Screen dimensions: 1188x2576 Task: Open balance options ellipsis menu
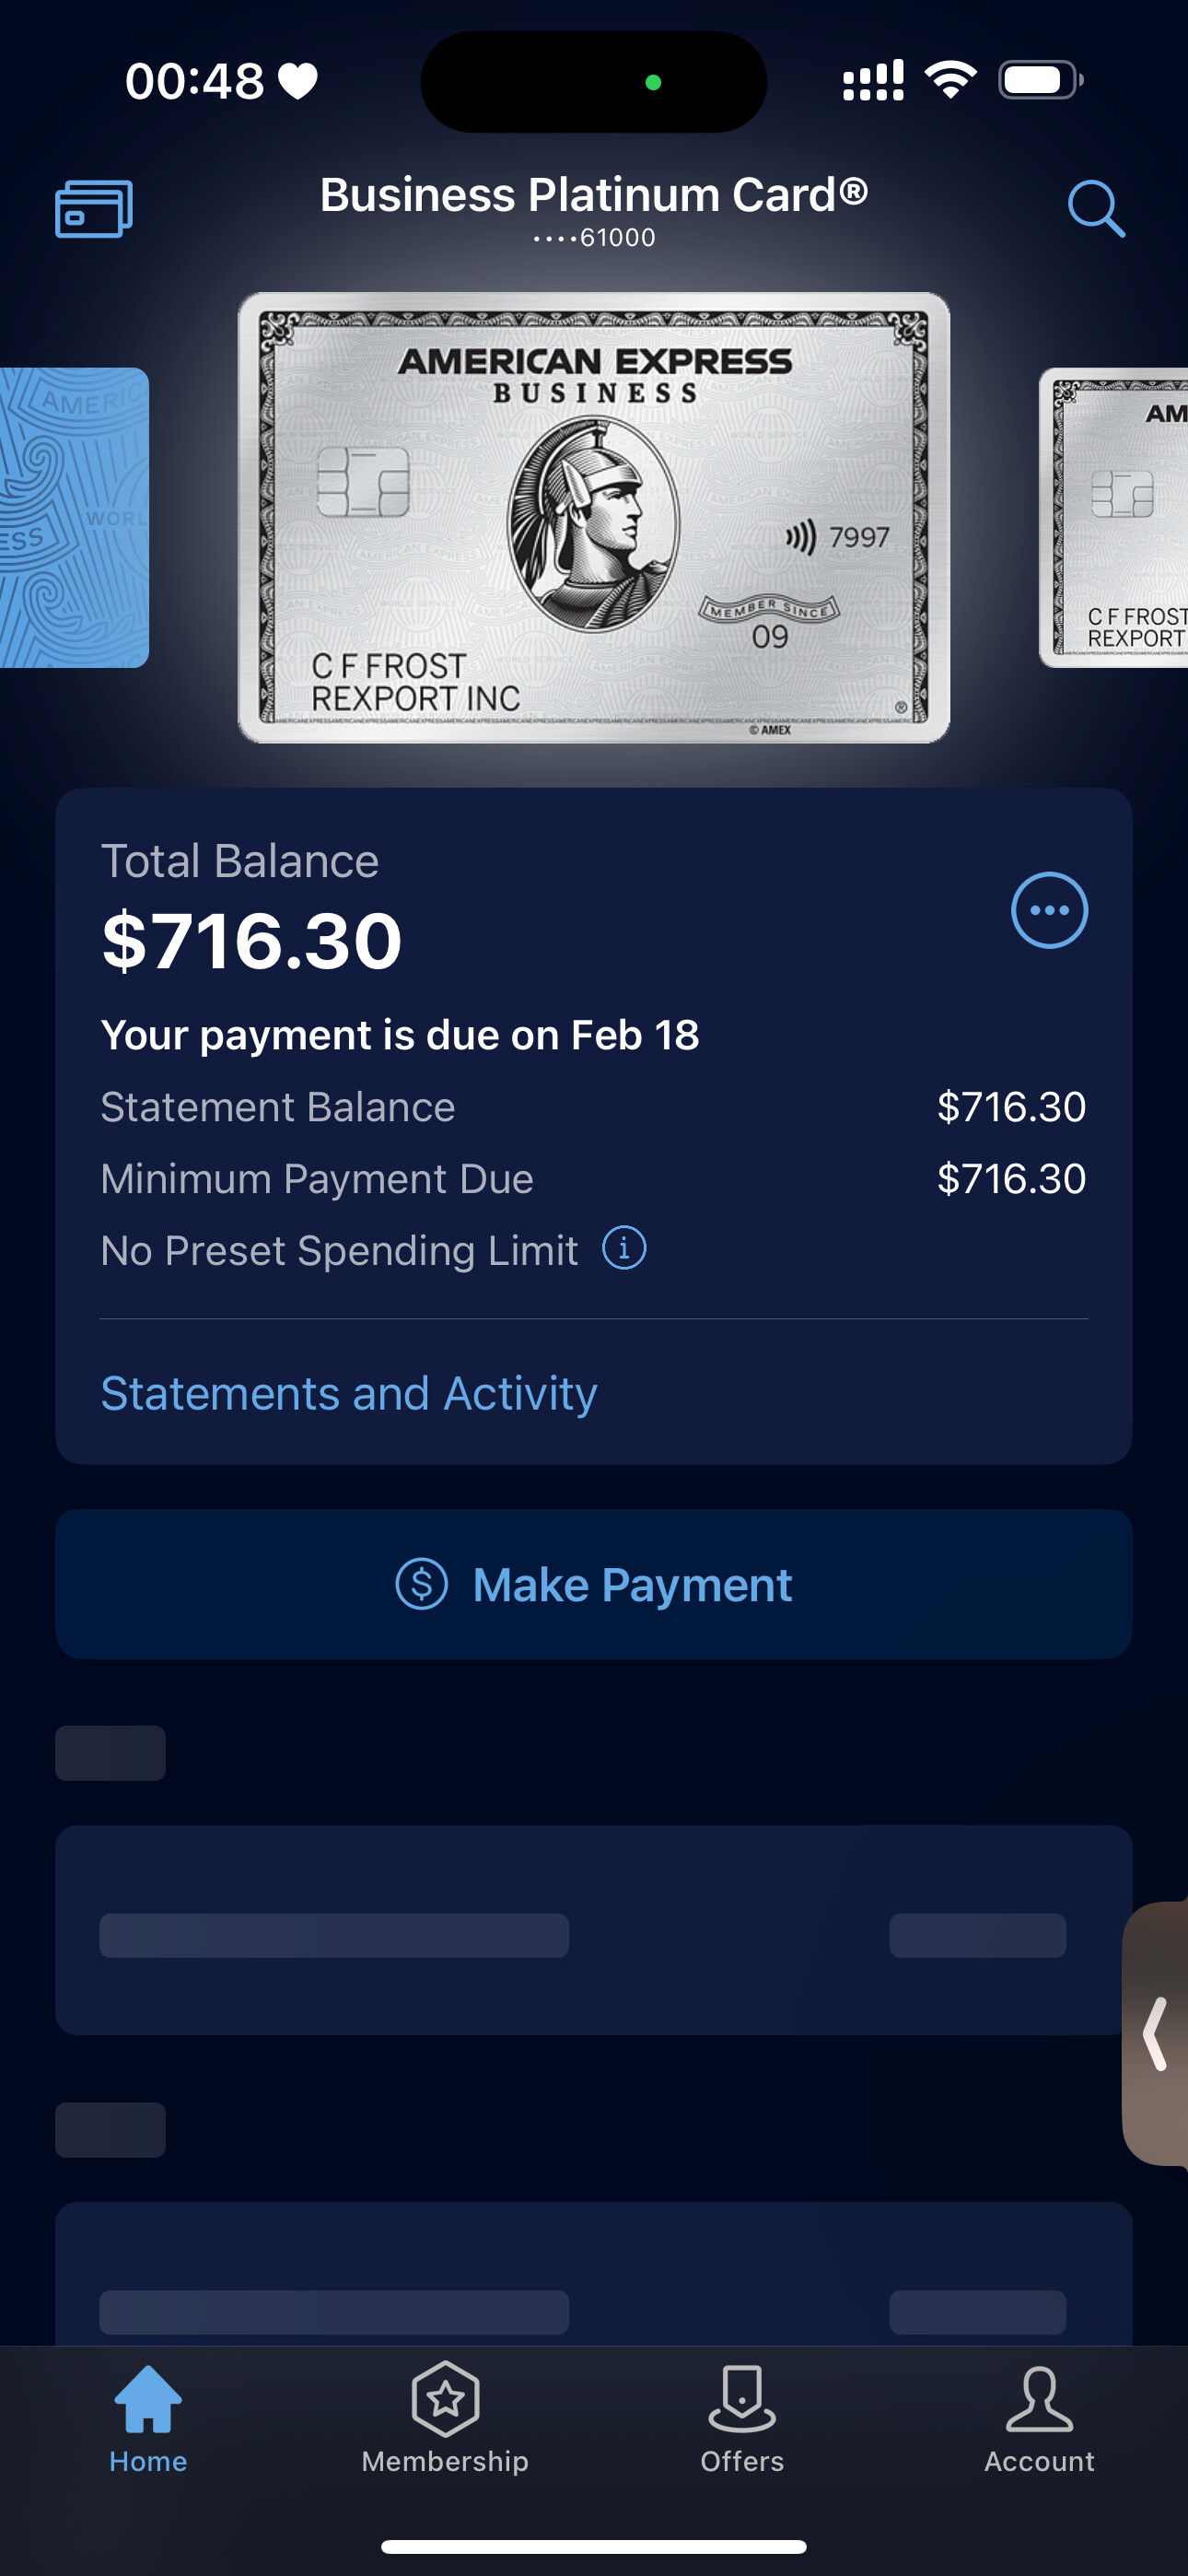1049,910
